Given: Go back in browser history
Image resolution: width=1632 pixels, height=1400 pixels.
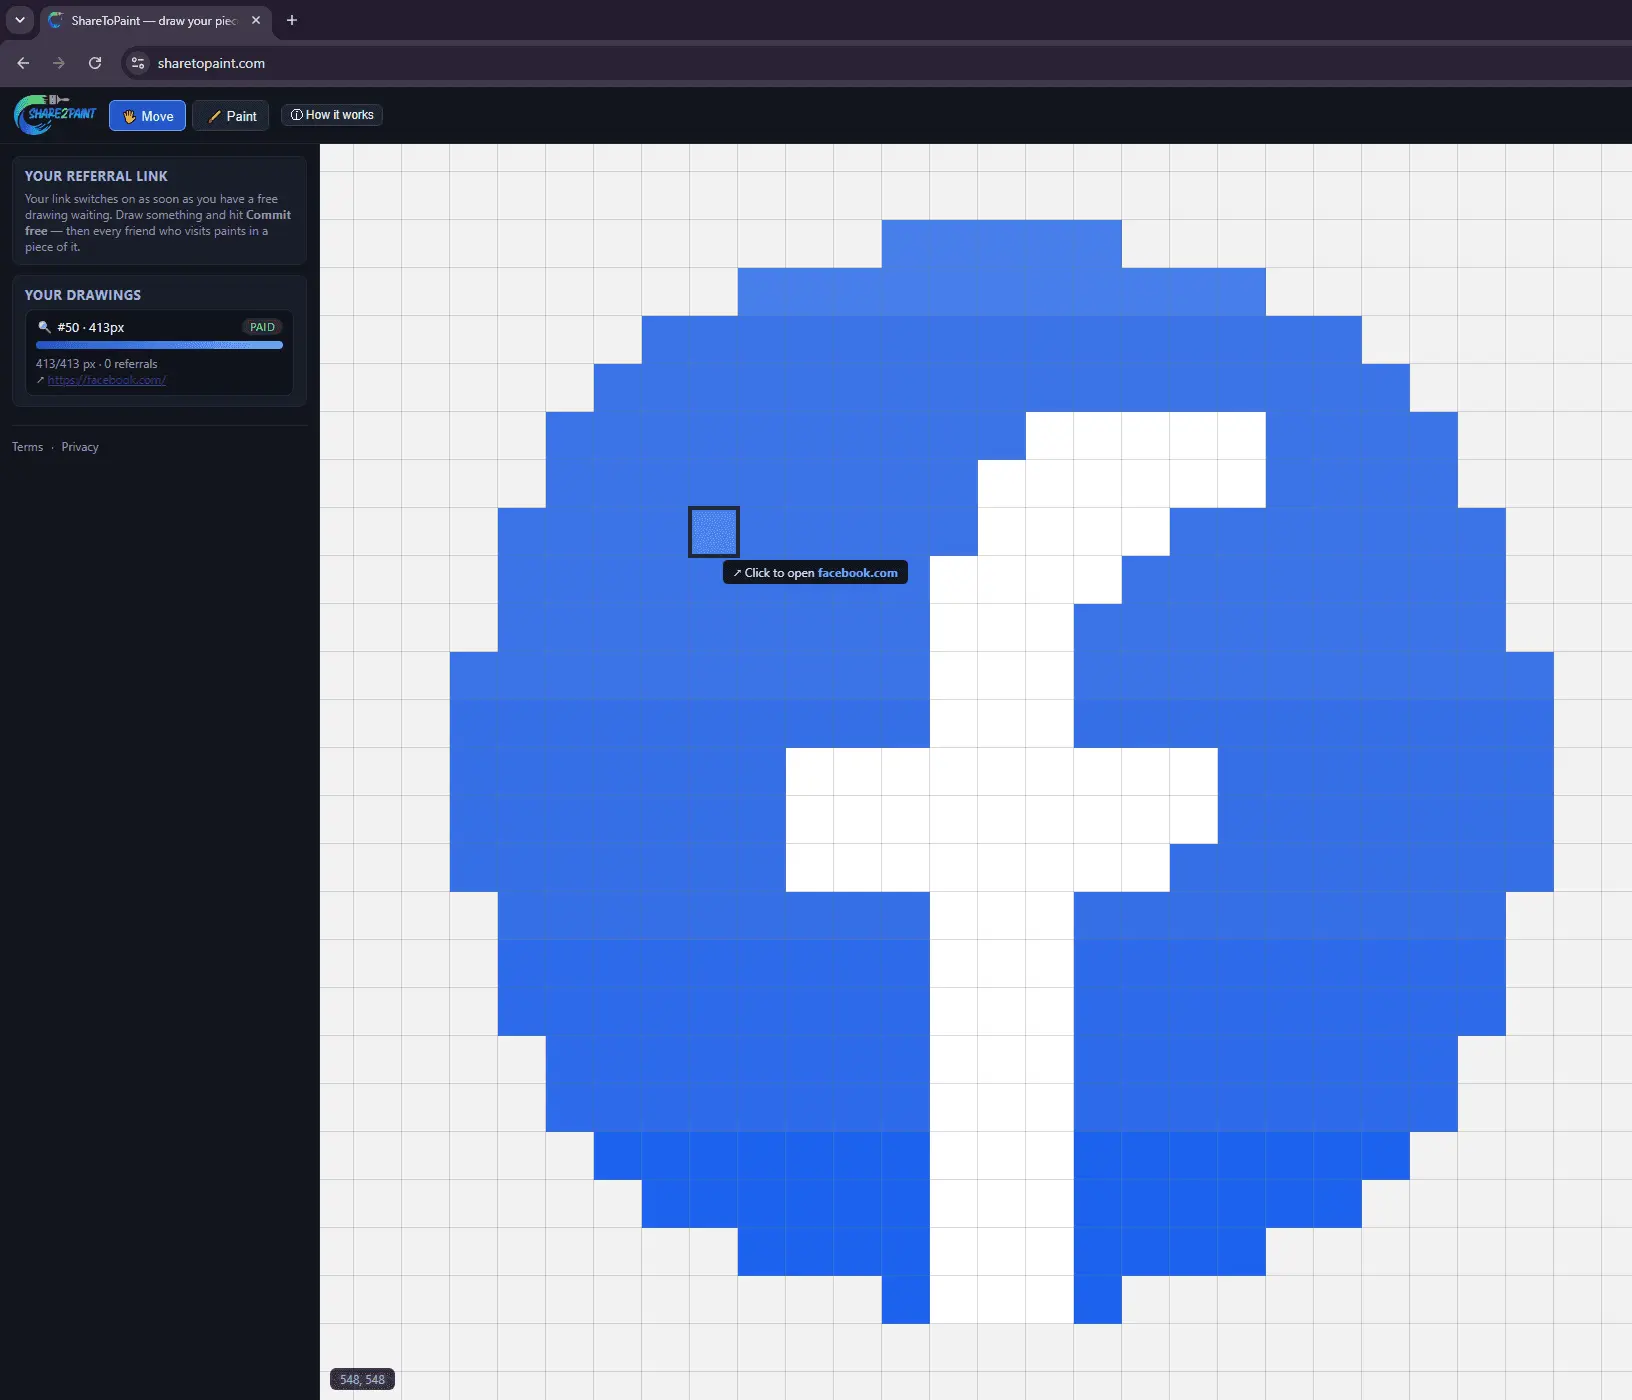Looking at the screenshot, I should tap(23, 63).
